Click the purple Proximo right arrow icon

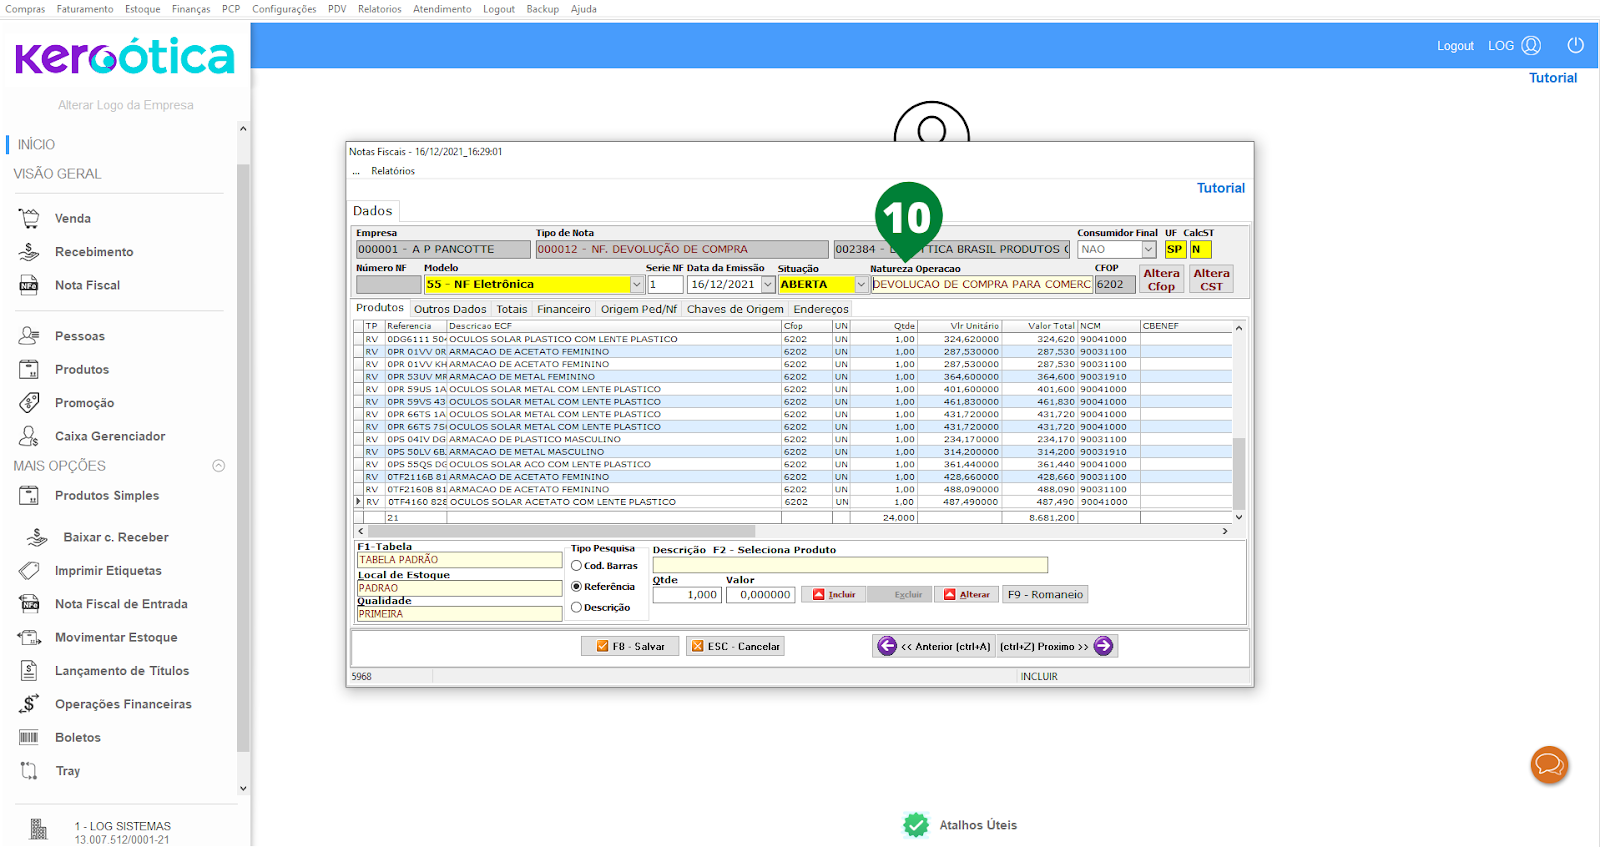pos(1103,646)
